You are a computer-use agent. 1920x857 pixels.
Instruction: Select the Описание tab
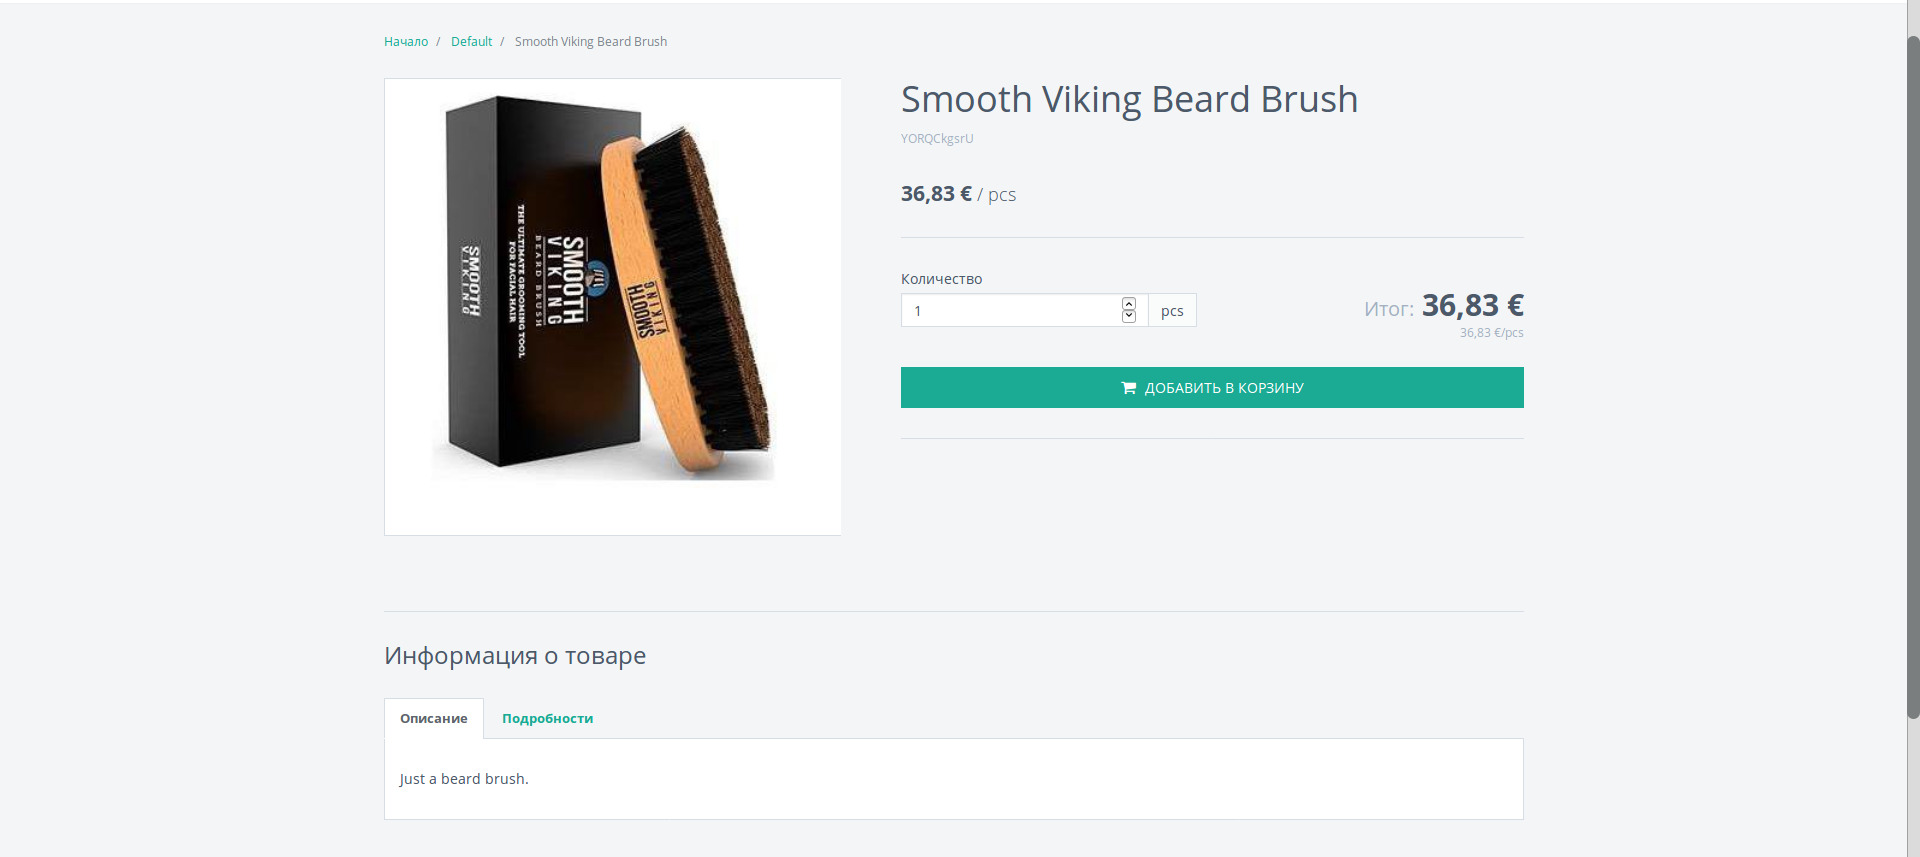coord(434,718)
